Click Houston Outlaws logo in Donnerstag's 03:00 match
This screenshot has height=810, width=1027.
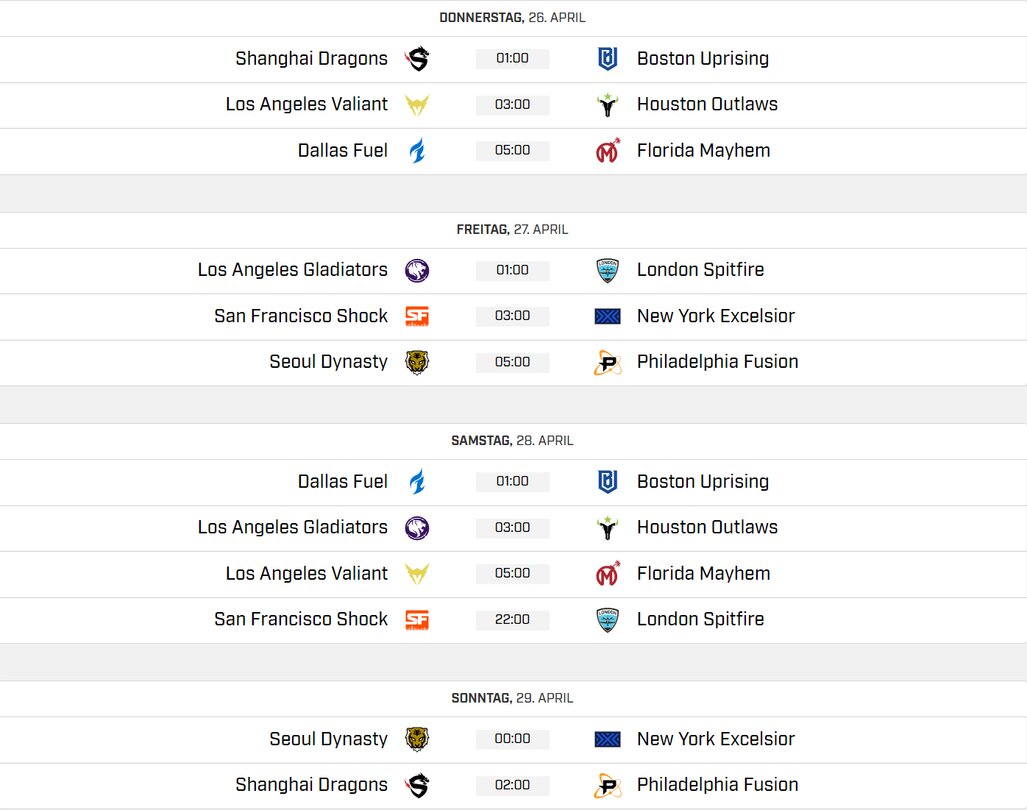pyautogui.click(x=607, y=105)
